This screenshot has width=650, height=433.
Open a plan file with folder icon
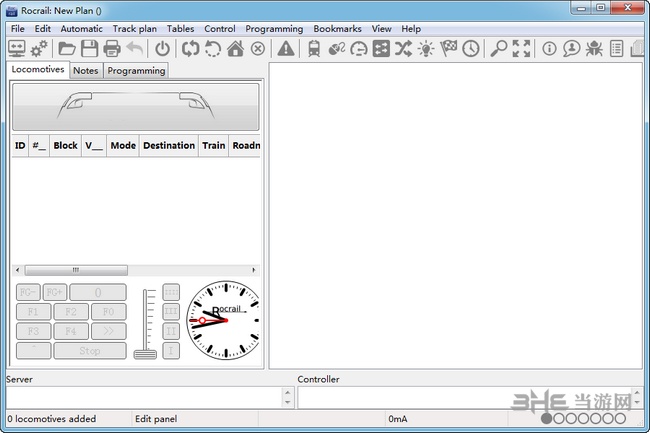click(66, 48)
